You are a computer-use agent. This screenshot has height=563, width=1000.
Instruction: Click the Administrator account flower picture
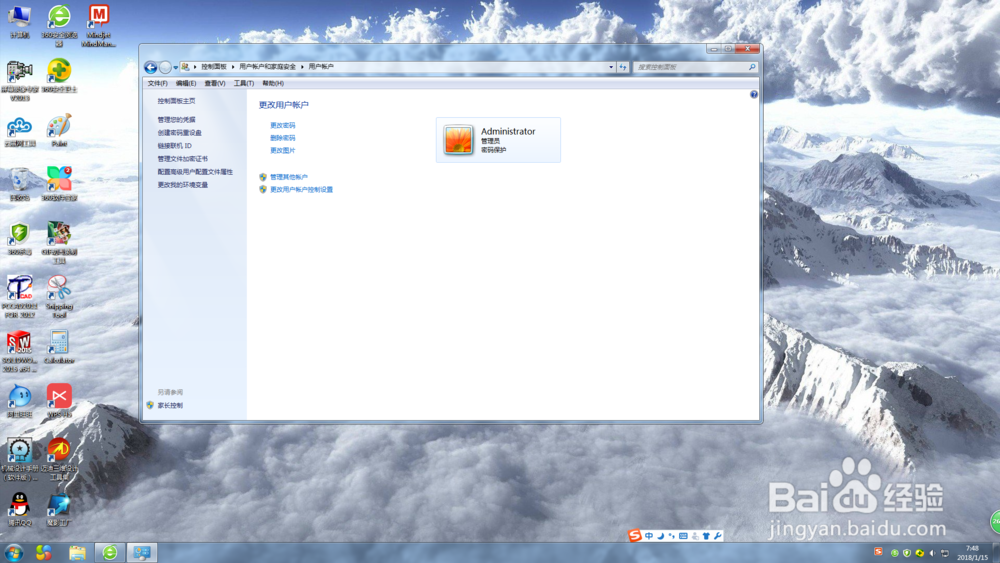458,140
